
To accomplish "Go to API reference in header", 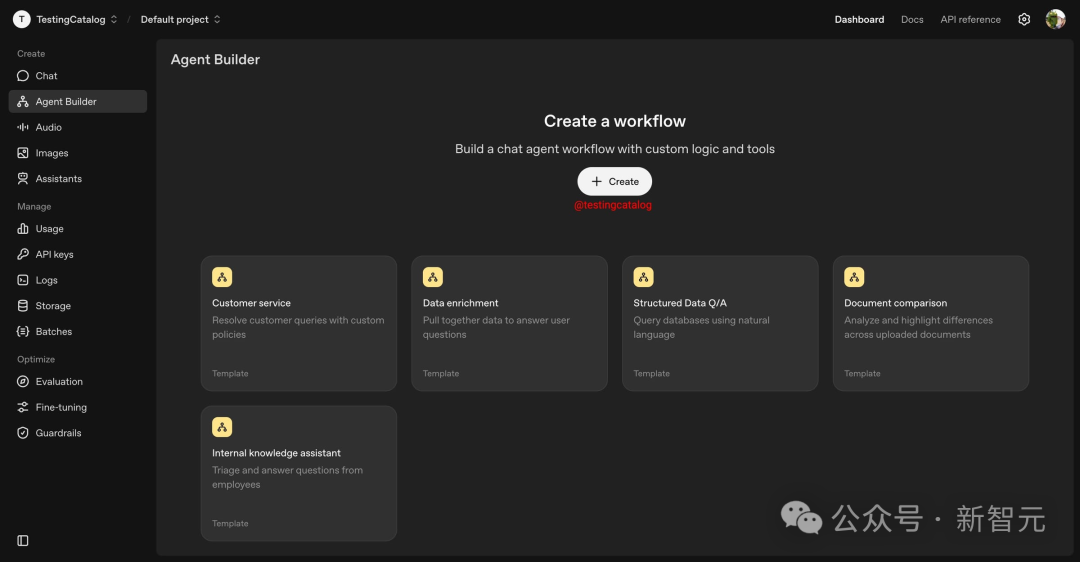I will (x=970, y=19).
